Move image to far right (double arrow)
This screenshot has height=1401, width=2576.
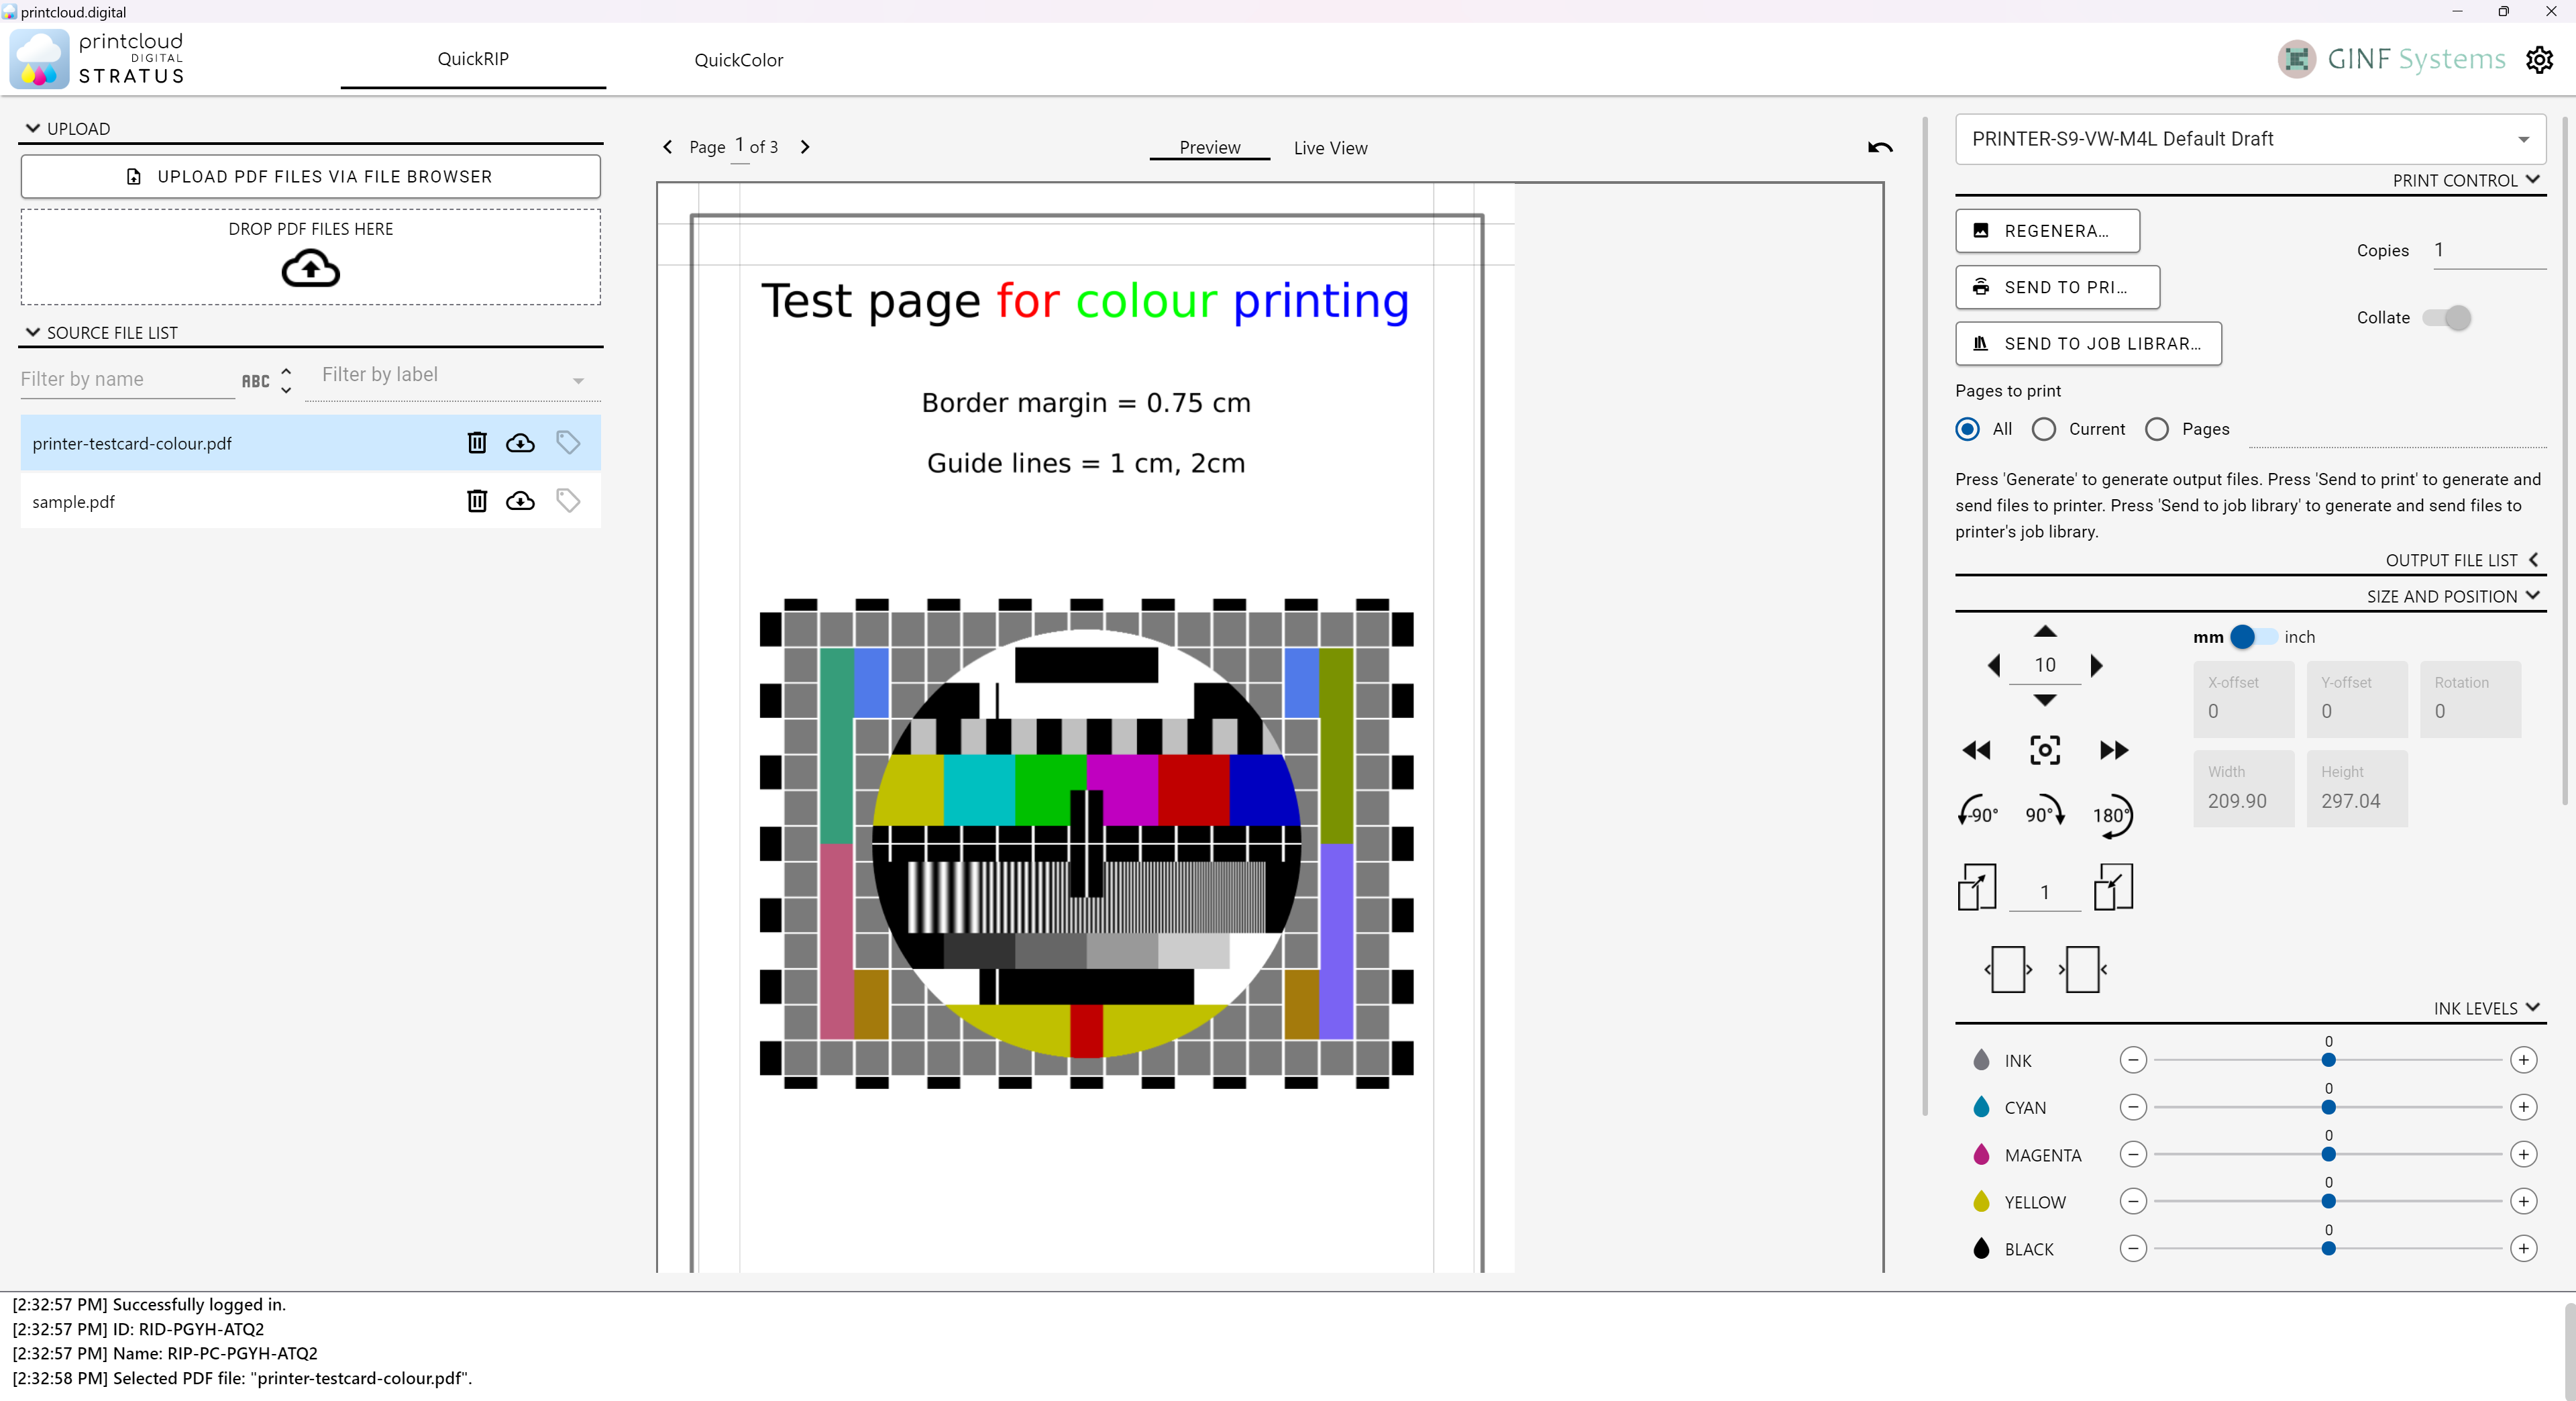[2114, 750]
